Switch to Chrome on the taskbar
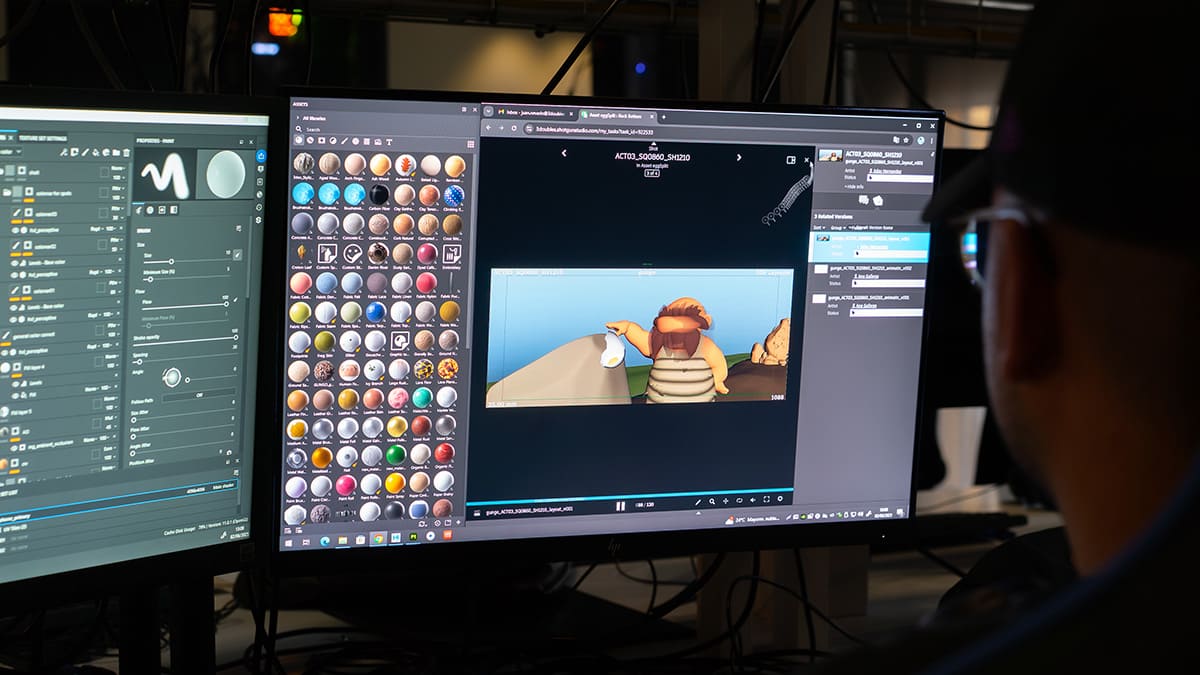 (378, 538)
